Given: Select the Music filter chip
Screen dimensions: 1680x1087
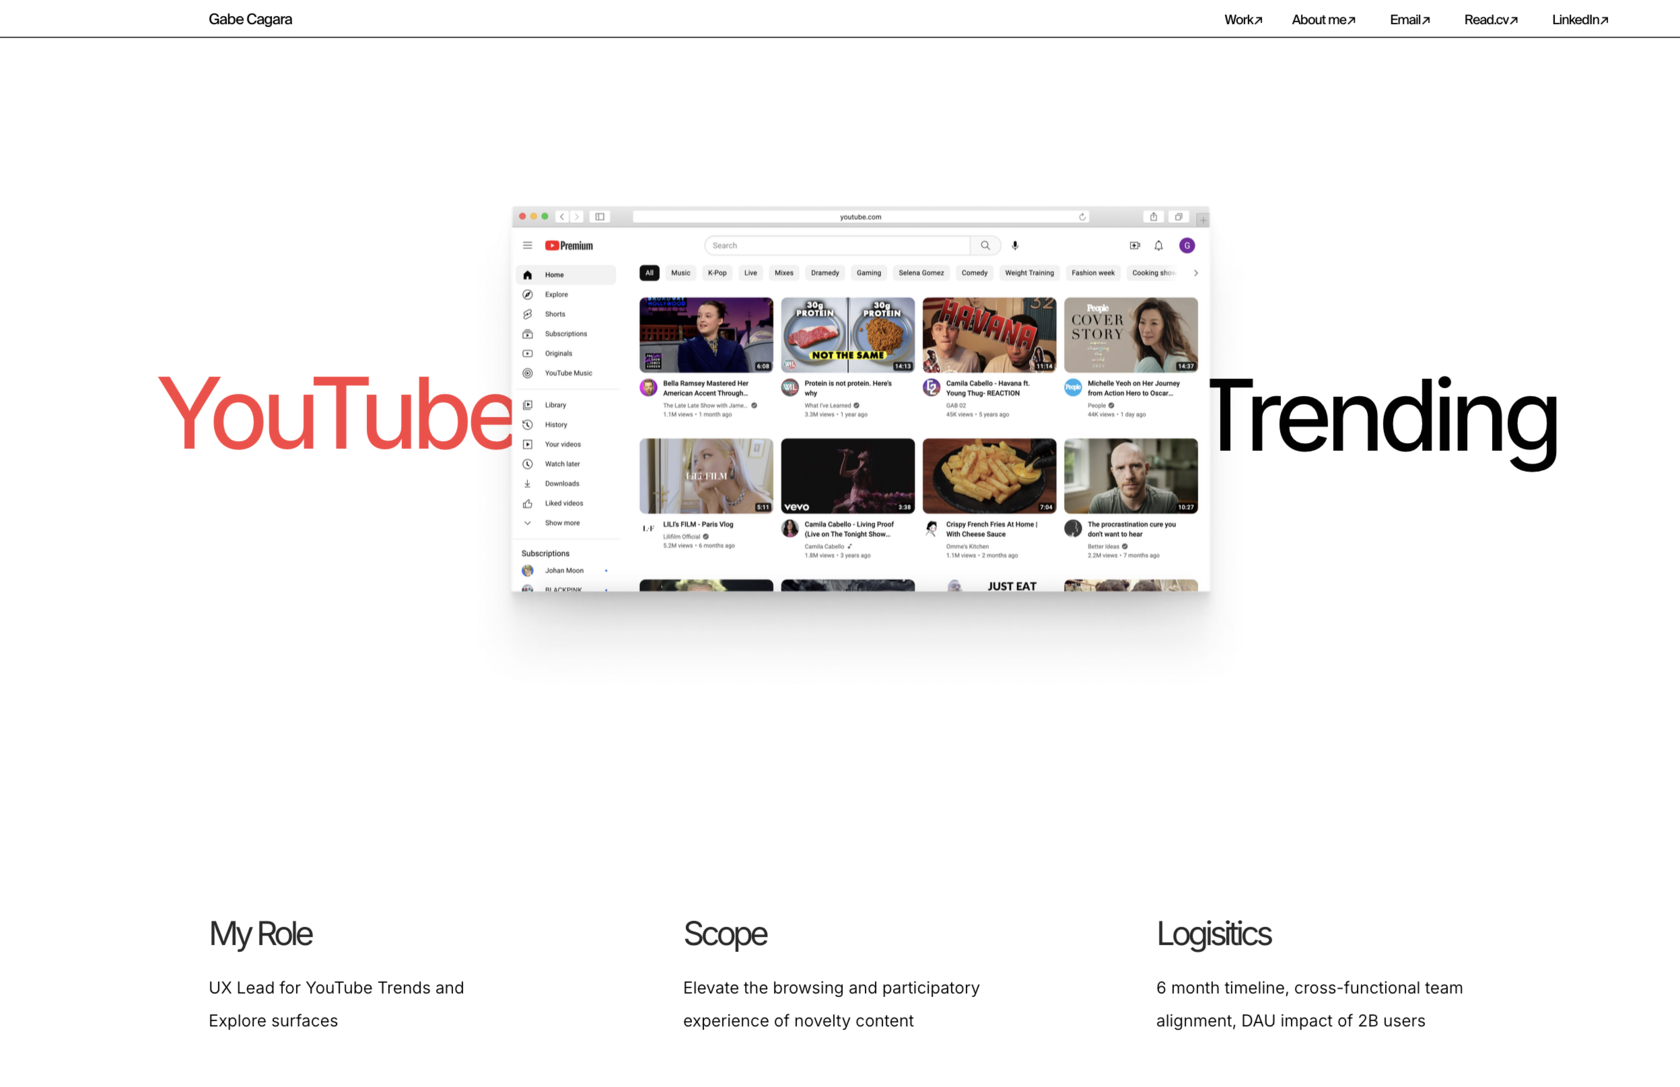Looking at the screenshot, I should (x=681, y=273).
